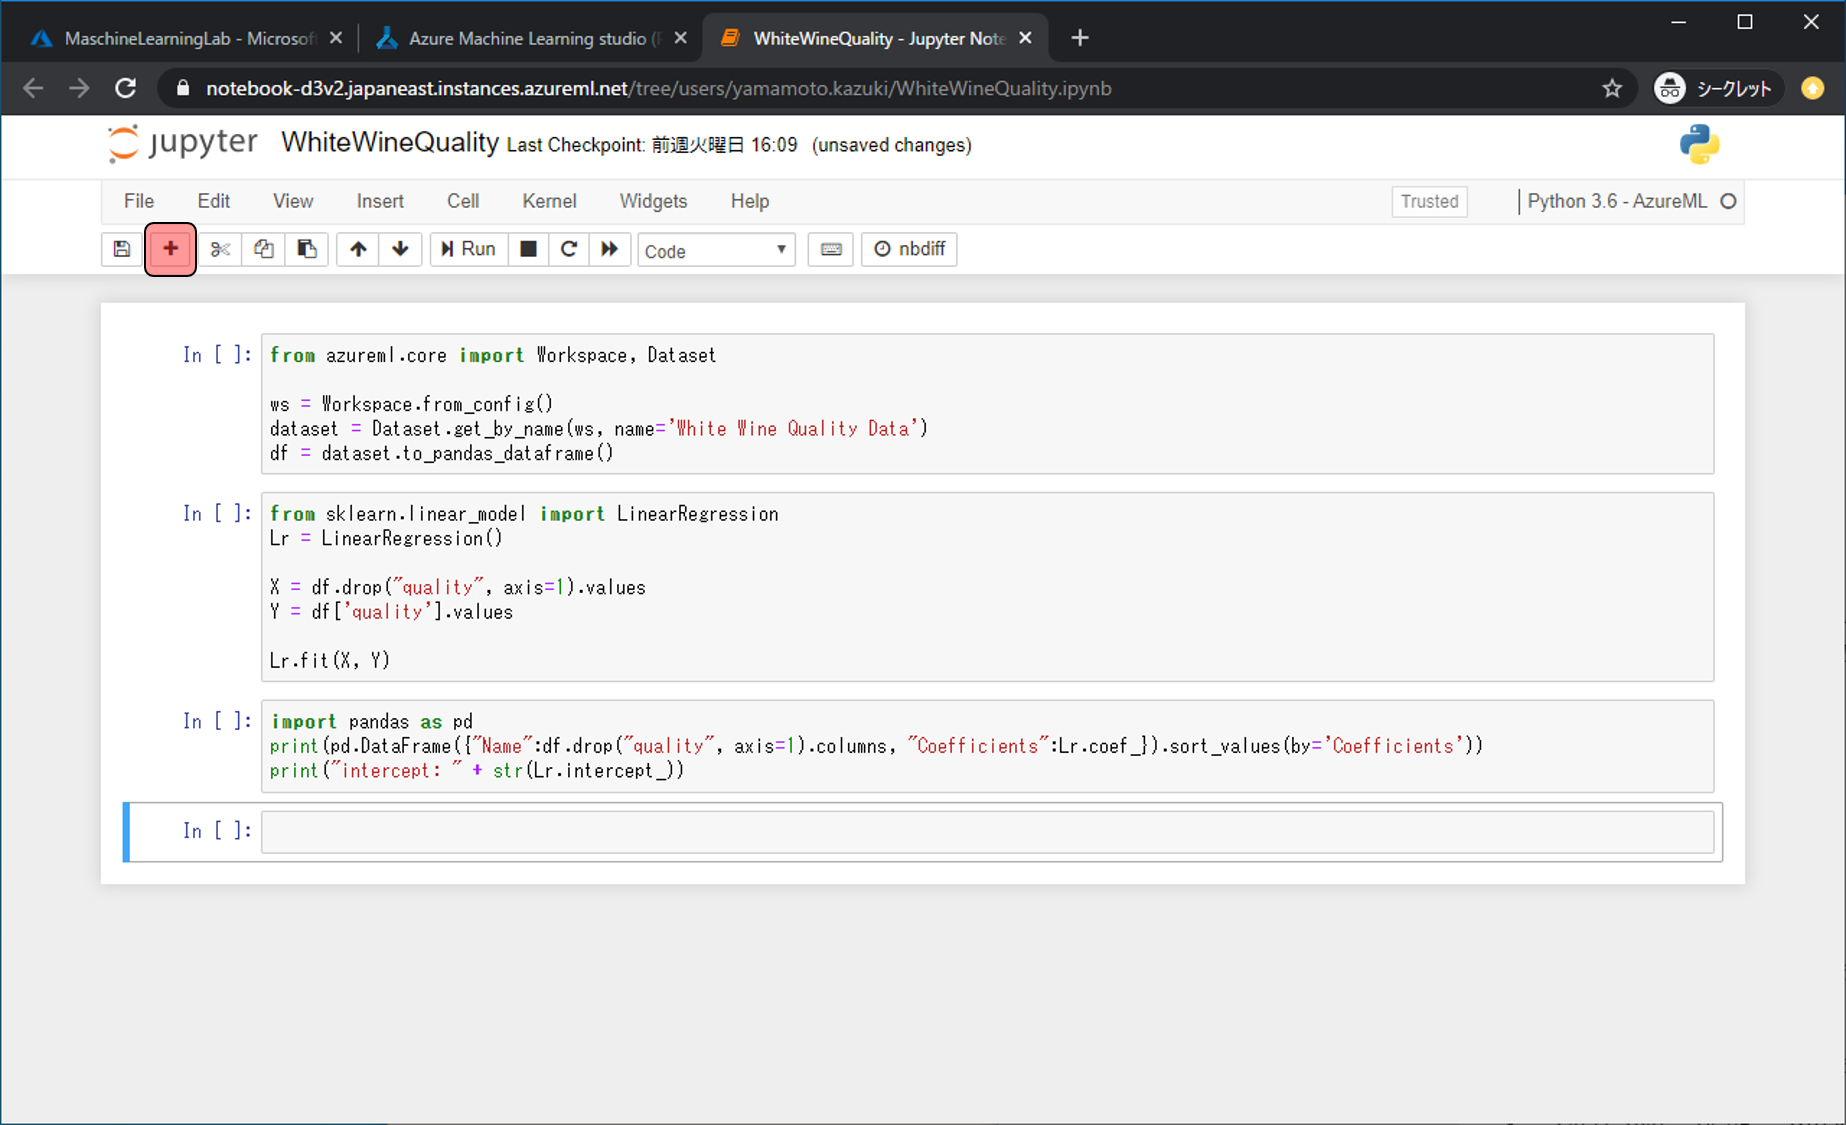Click the nbdiff button
1846x1125 pixels.
tap(909, 249)
